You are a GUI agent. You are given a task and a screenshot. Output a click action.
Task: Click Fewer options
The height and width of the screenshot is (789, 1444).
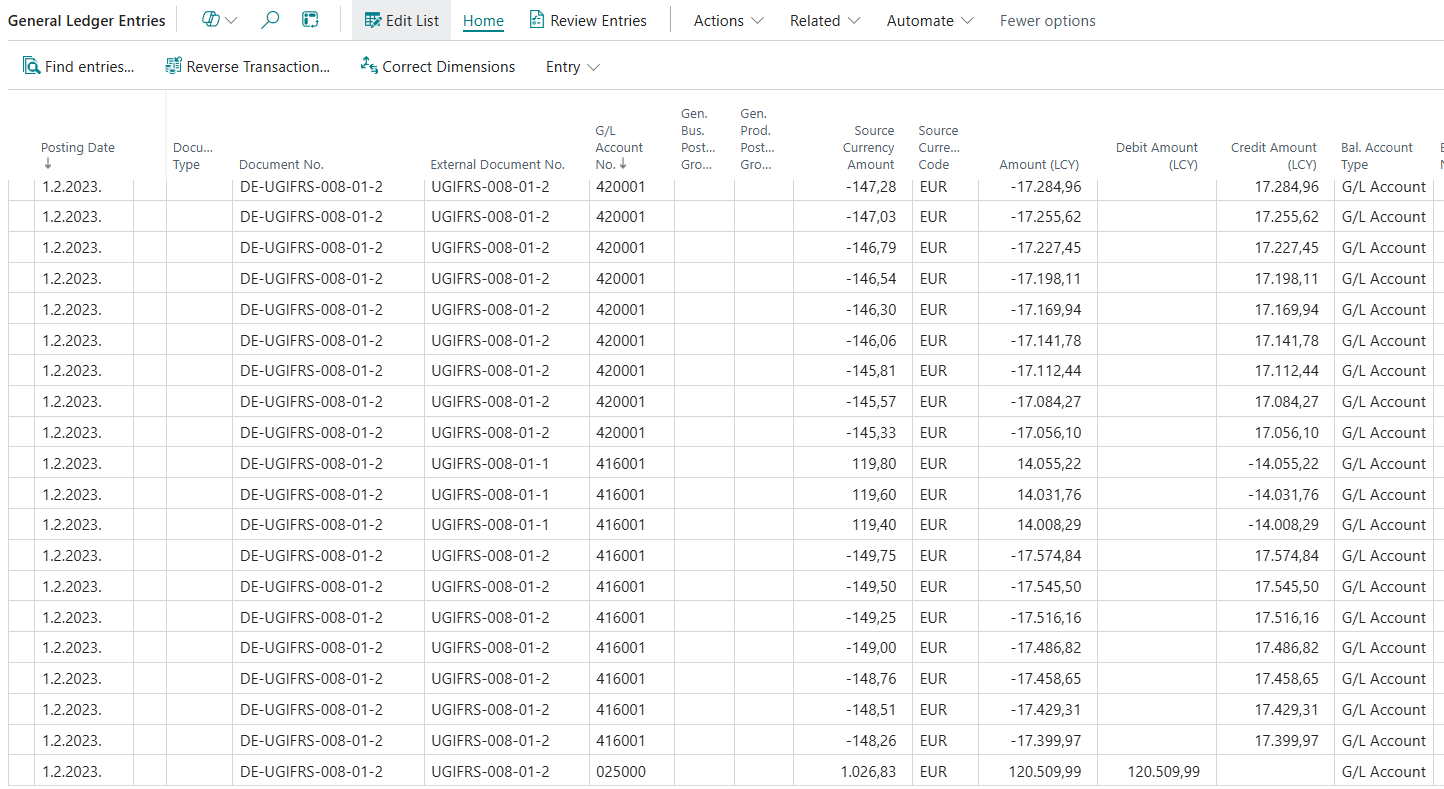click(x=1047, y=20)
